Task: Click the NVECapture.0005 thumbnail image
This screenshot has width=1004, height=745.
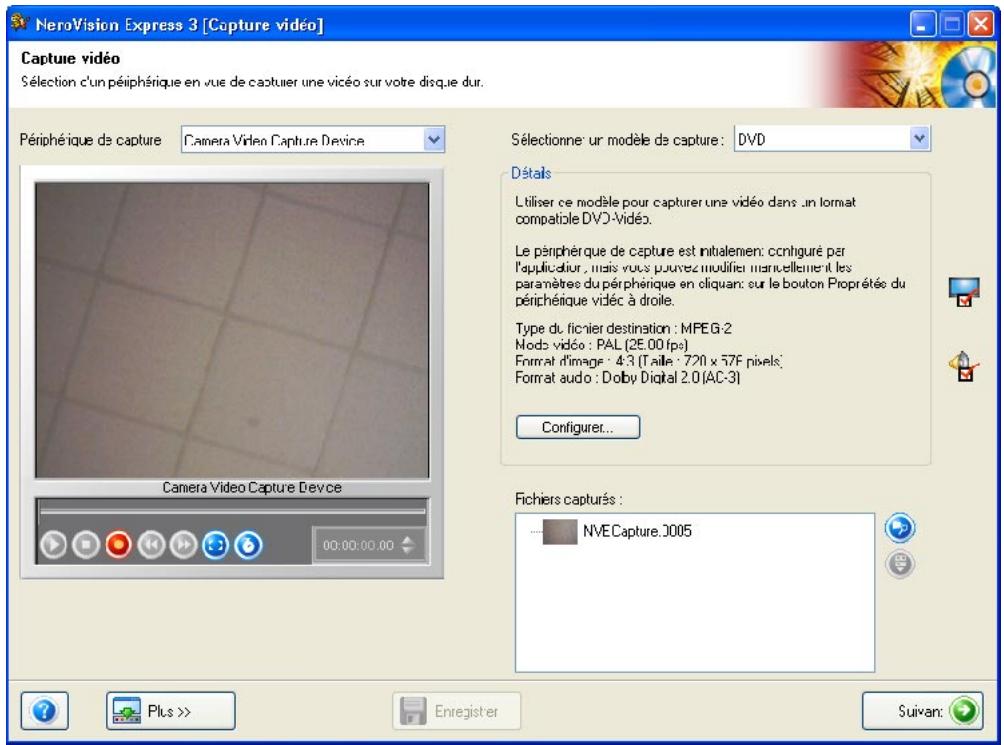Action: tap(560, 532)
